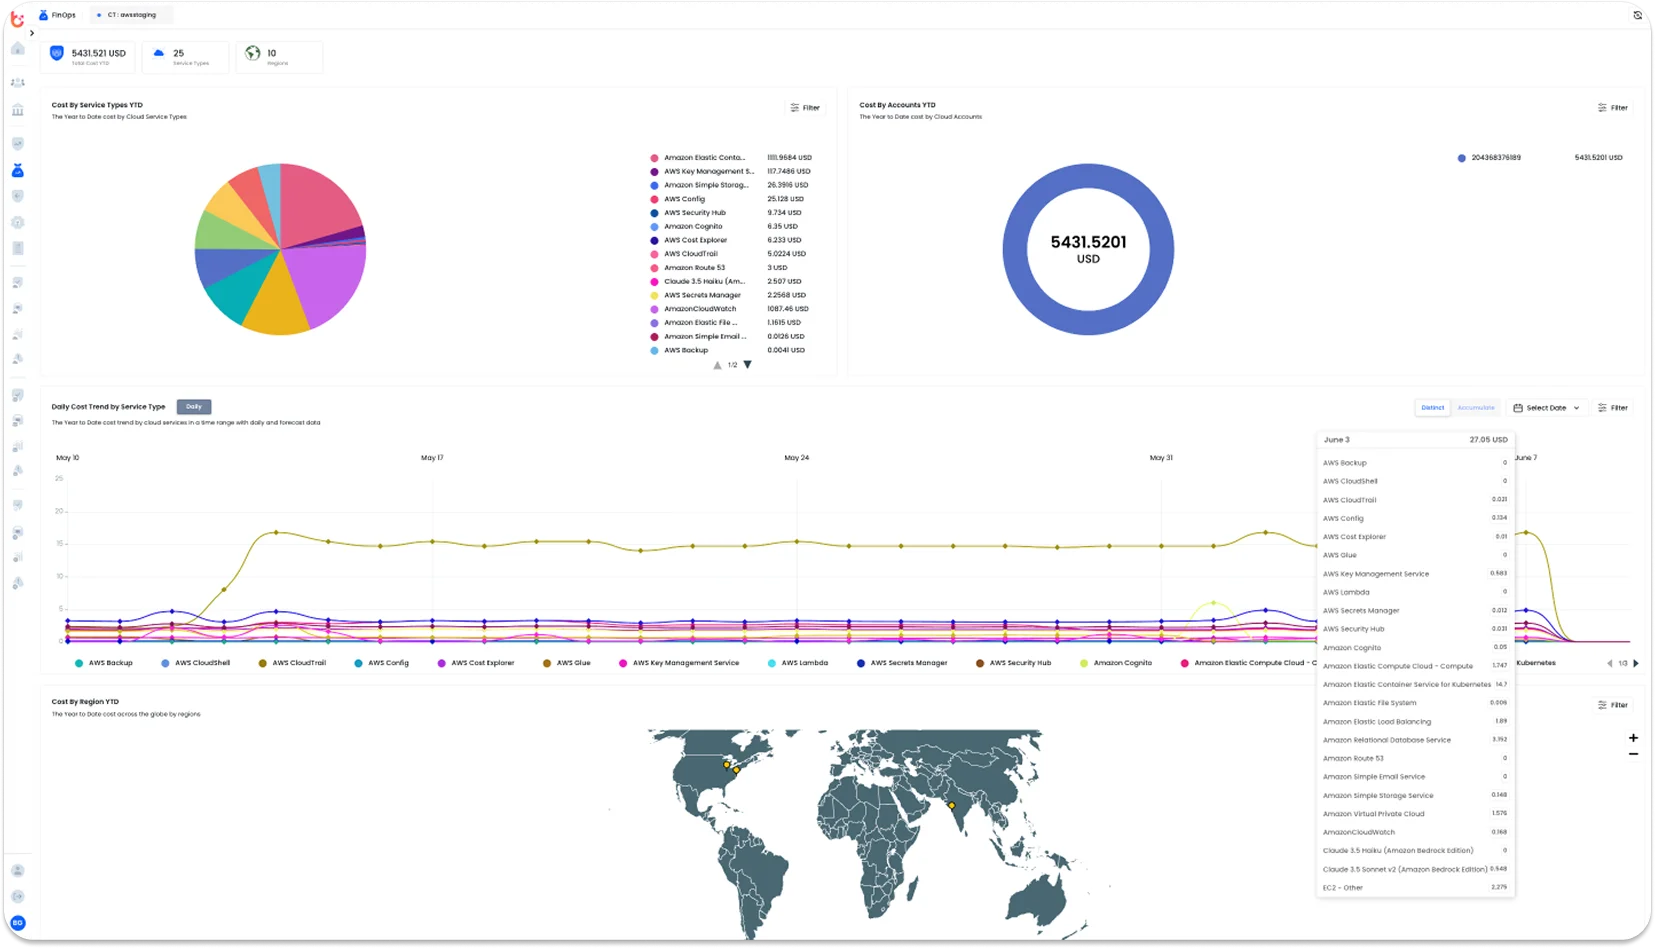The height and width of the screenshot is (948, 1655).
Task: Toggle the Daily mode on the cost trend chart
Action: [193, 407]
